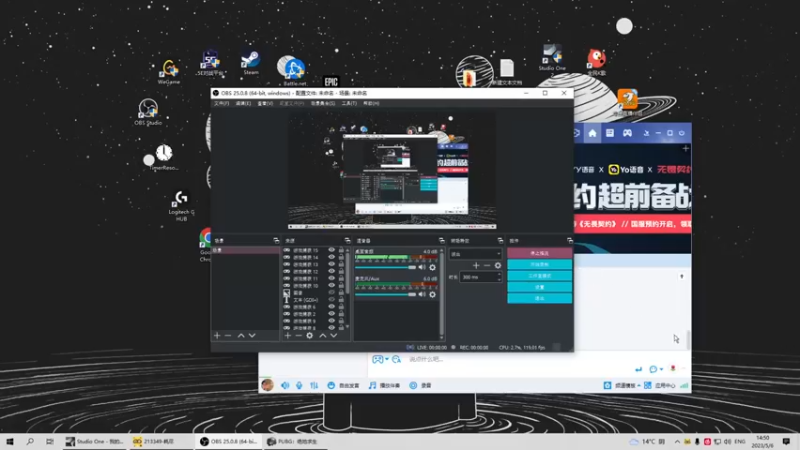Toggle lock on Game Capture 10 source
This screenshot has height=450, width=800.
[x=341, y=286]
